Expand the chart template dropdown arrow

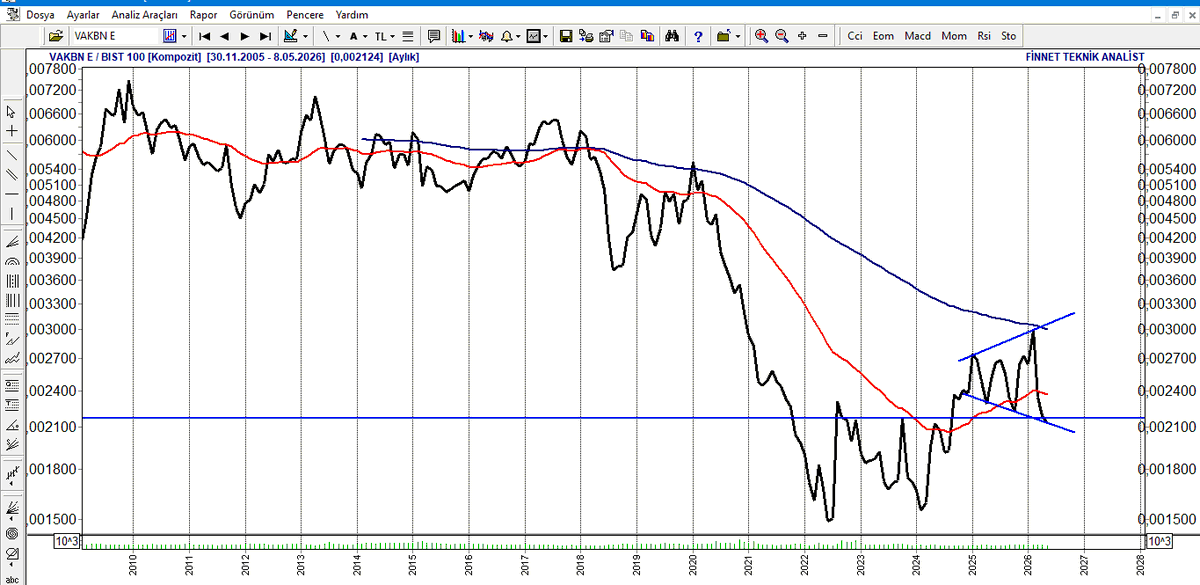pyautogui.click(x=545, y=36)
